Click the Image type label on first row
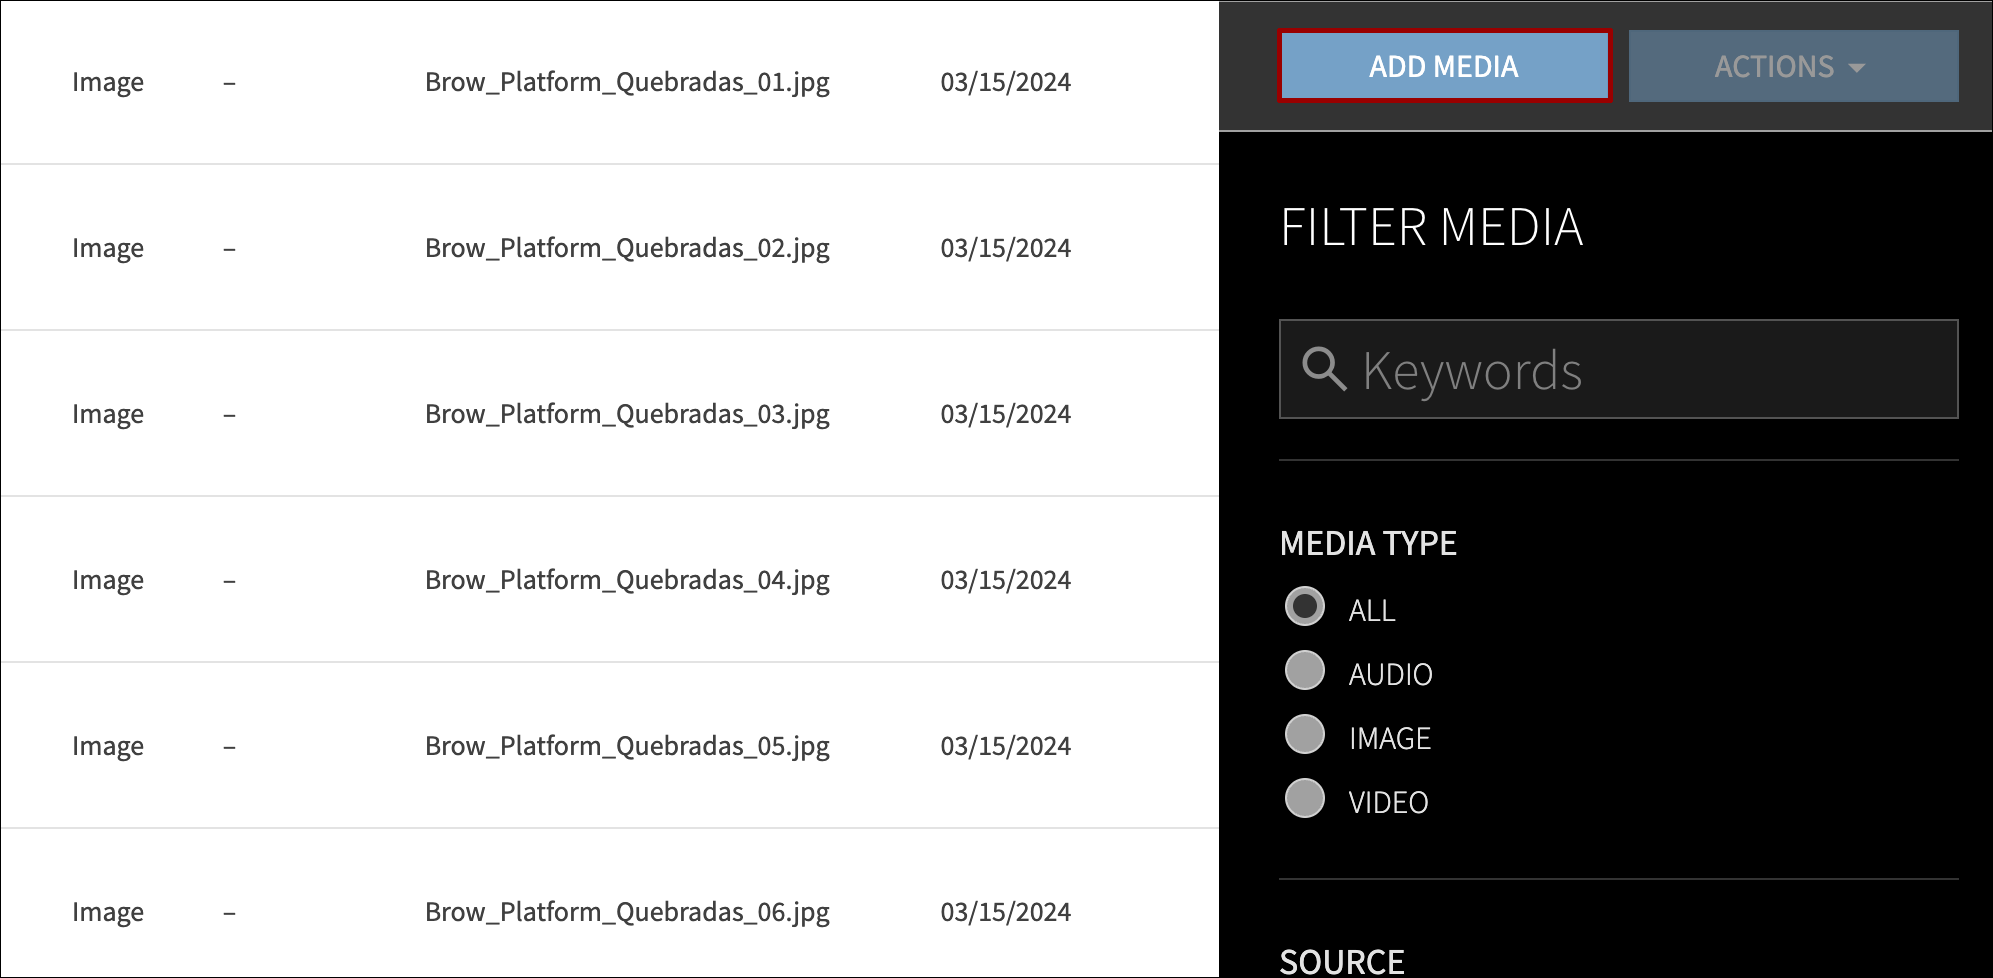 (x=107, y=82)
